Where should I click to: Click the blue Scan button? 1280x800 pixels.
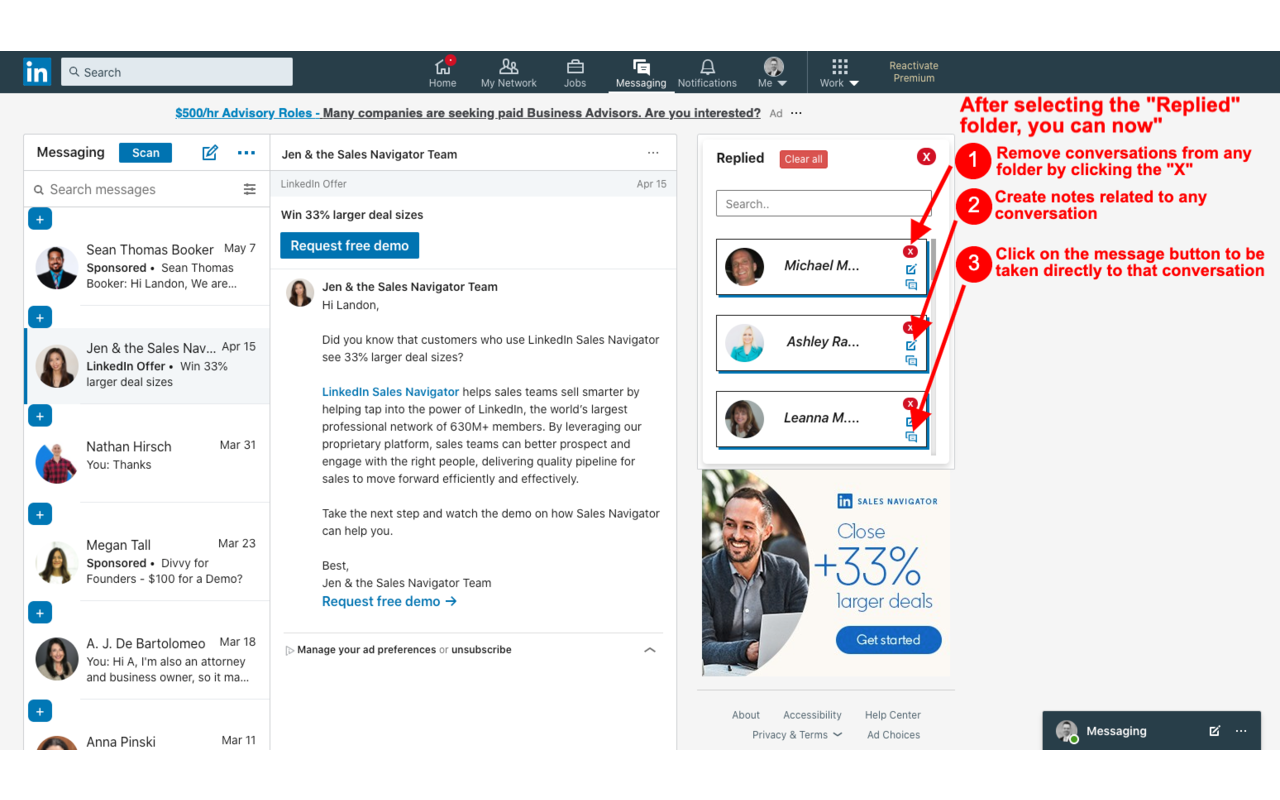[x=146, y=153]
